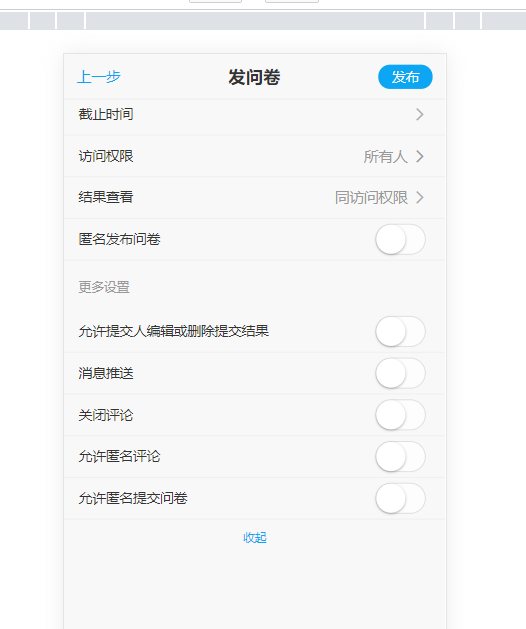This screenshot has width=526, height=629.
Task: Expand 访问权限 chevron arrow
Action: point(420,156)
